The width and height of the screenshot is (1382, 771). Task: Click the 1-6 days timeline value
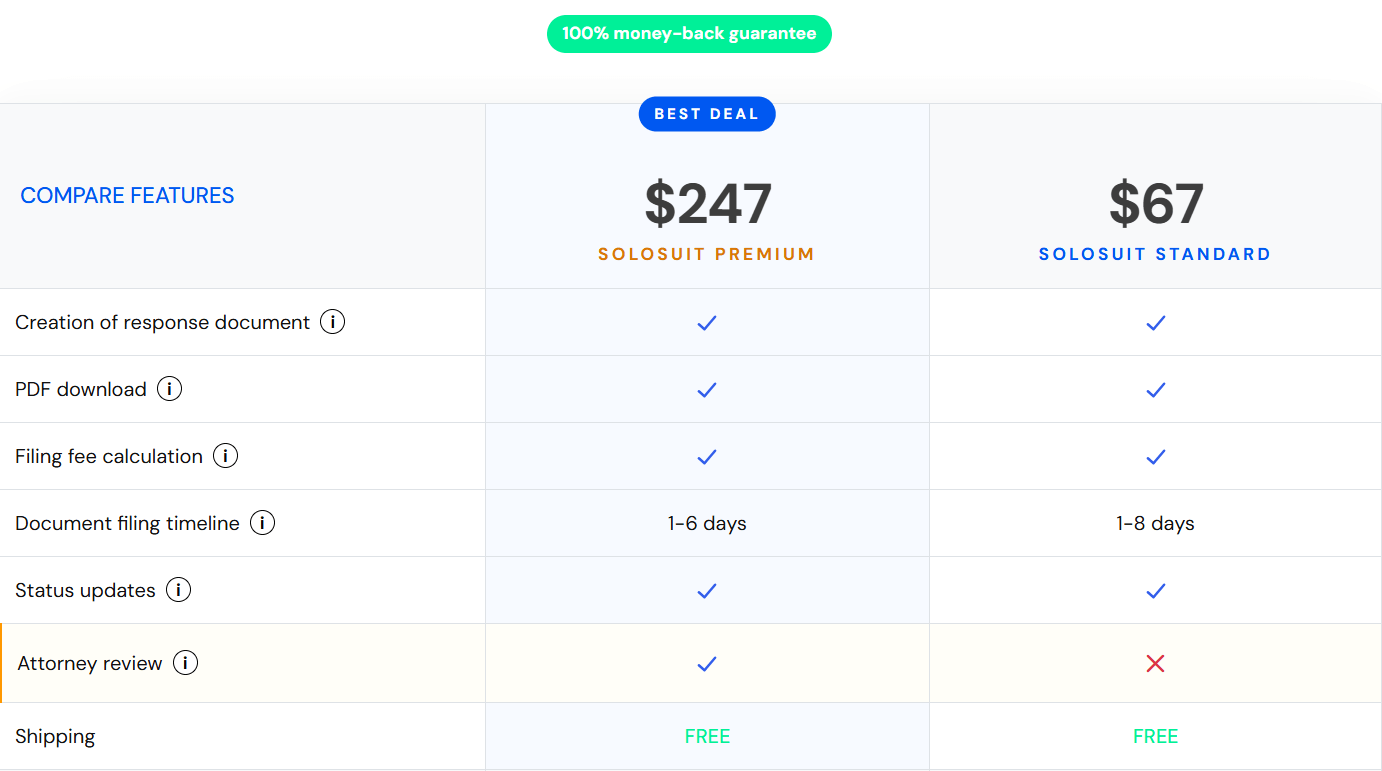[x=707, y=522]
